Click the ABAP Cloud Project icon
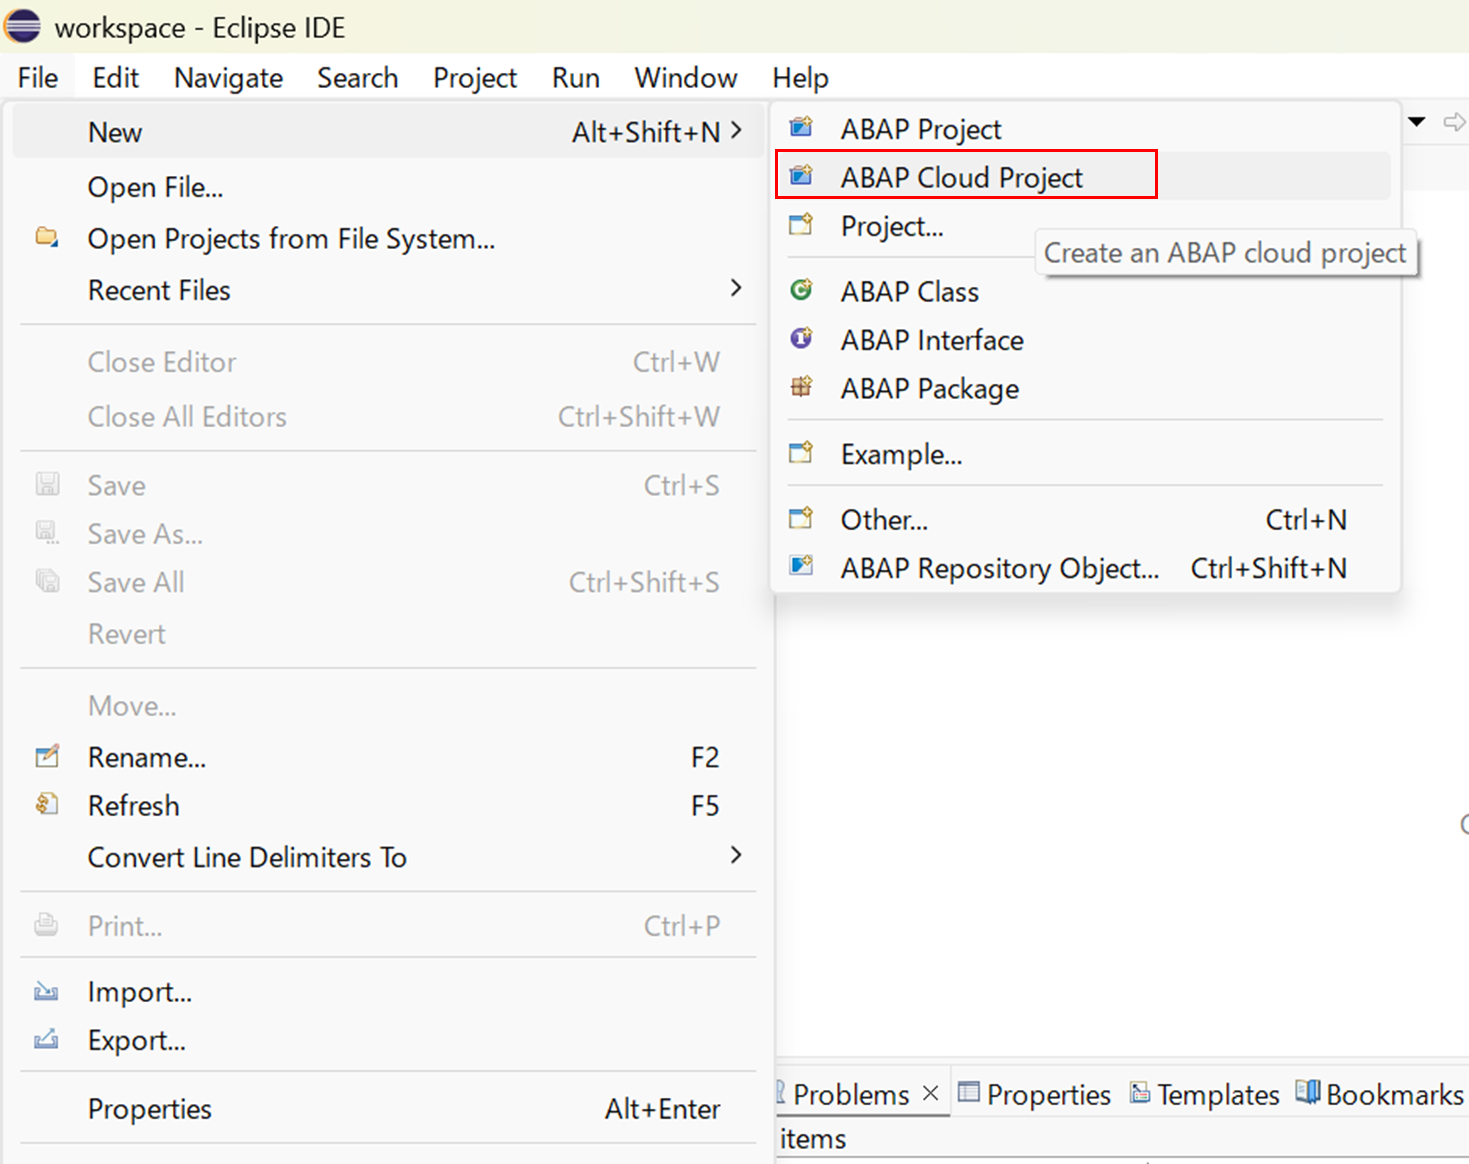This screenshot has width=1469, height=1164. (x=801, y=175)
